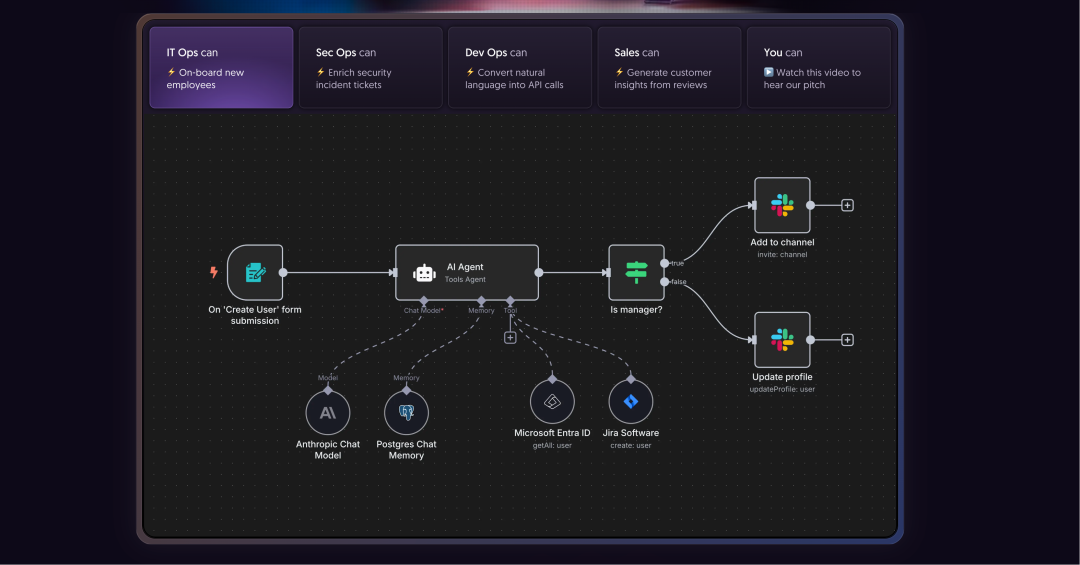This screenshot has width=1080, height=565.
Task: Select the 'Sales can' tab
Action: [x=668, y=68]
